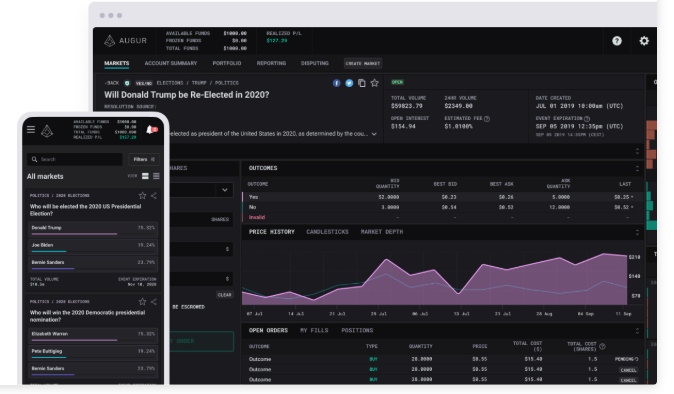
Task: Switch to compact list view in mobile
Action: (156, 176)
